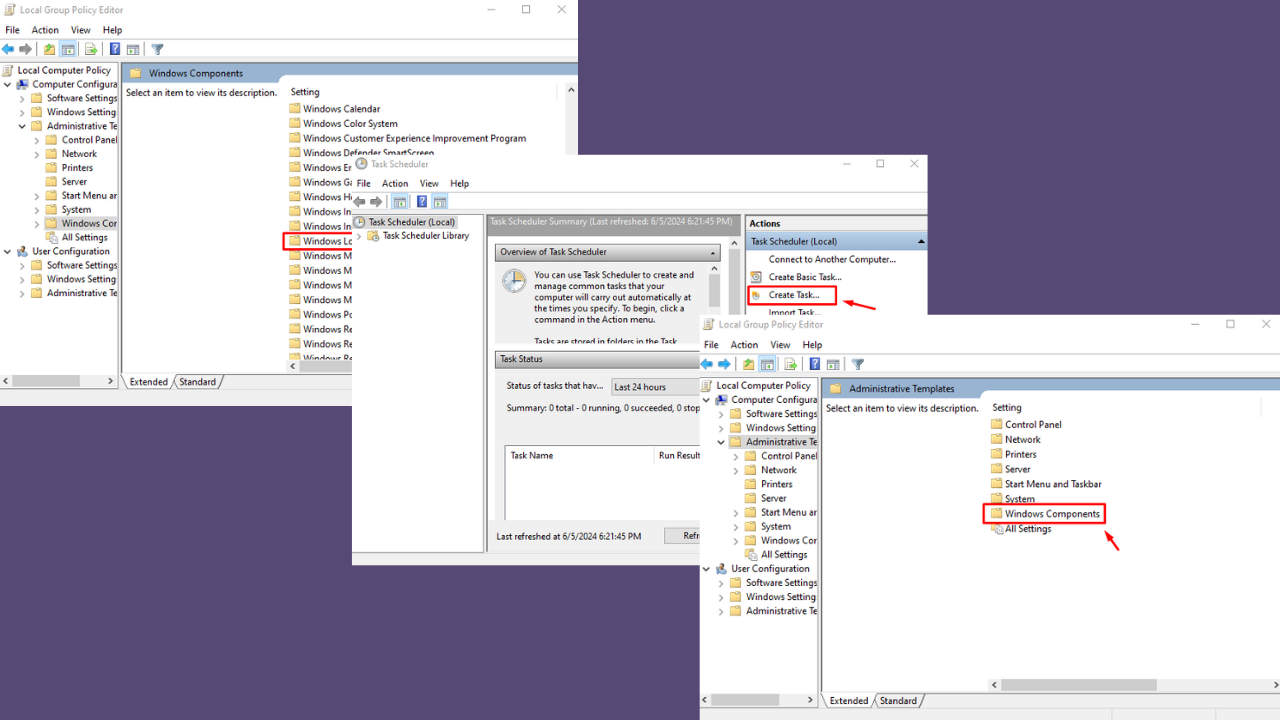1280x720 pixels.
Task: Expand Network node in Administrative Templates editor tree
Action: pos(736,470)
